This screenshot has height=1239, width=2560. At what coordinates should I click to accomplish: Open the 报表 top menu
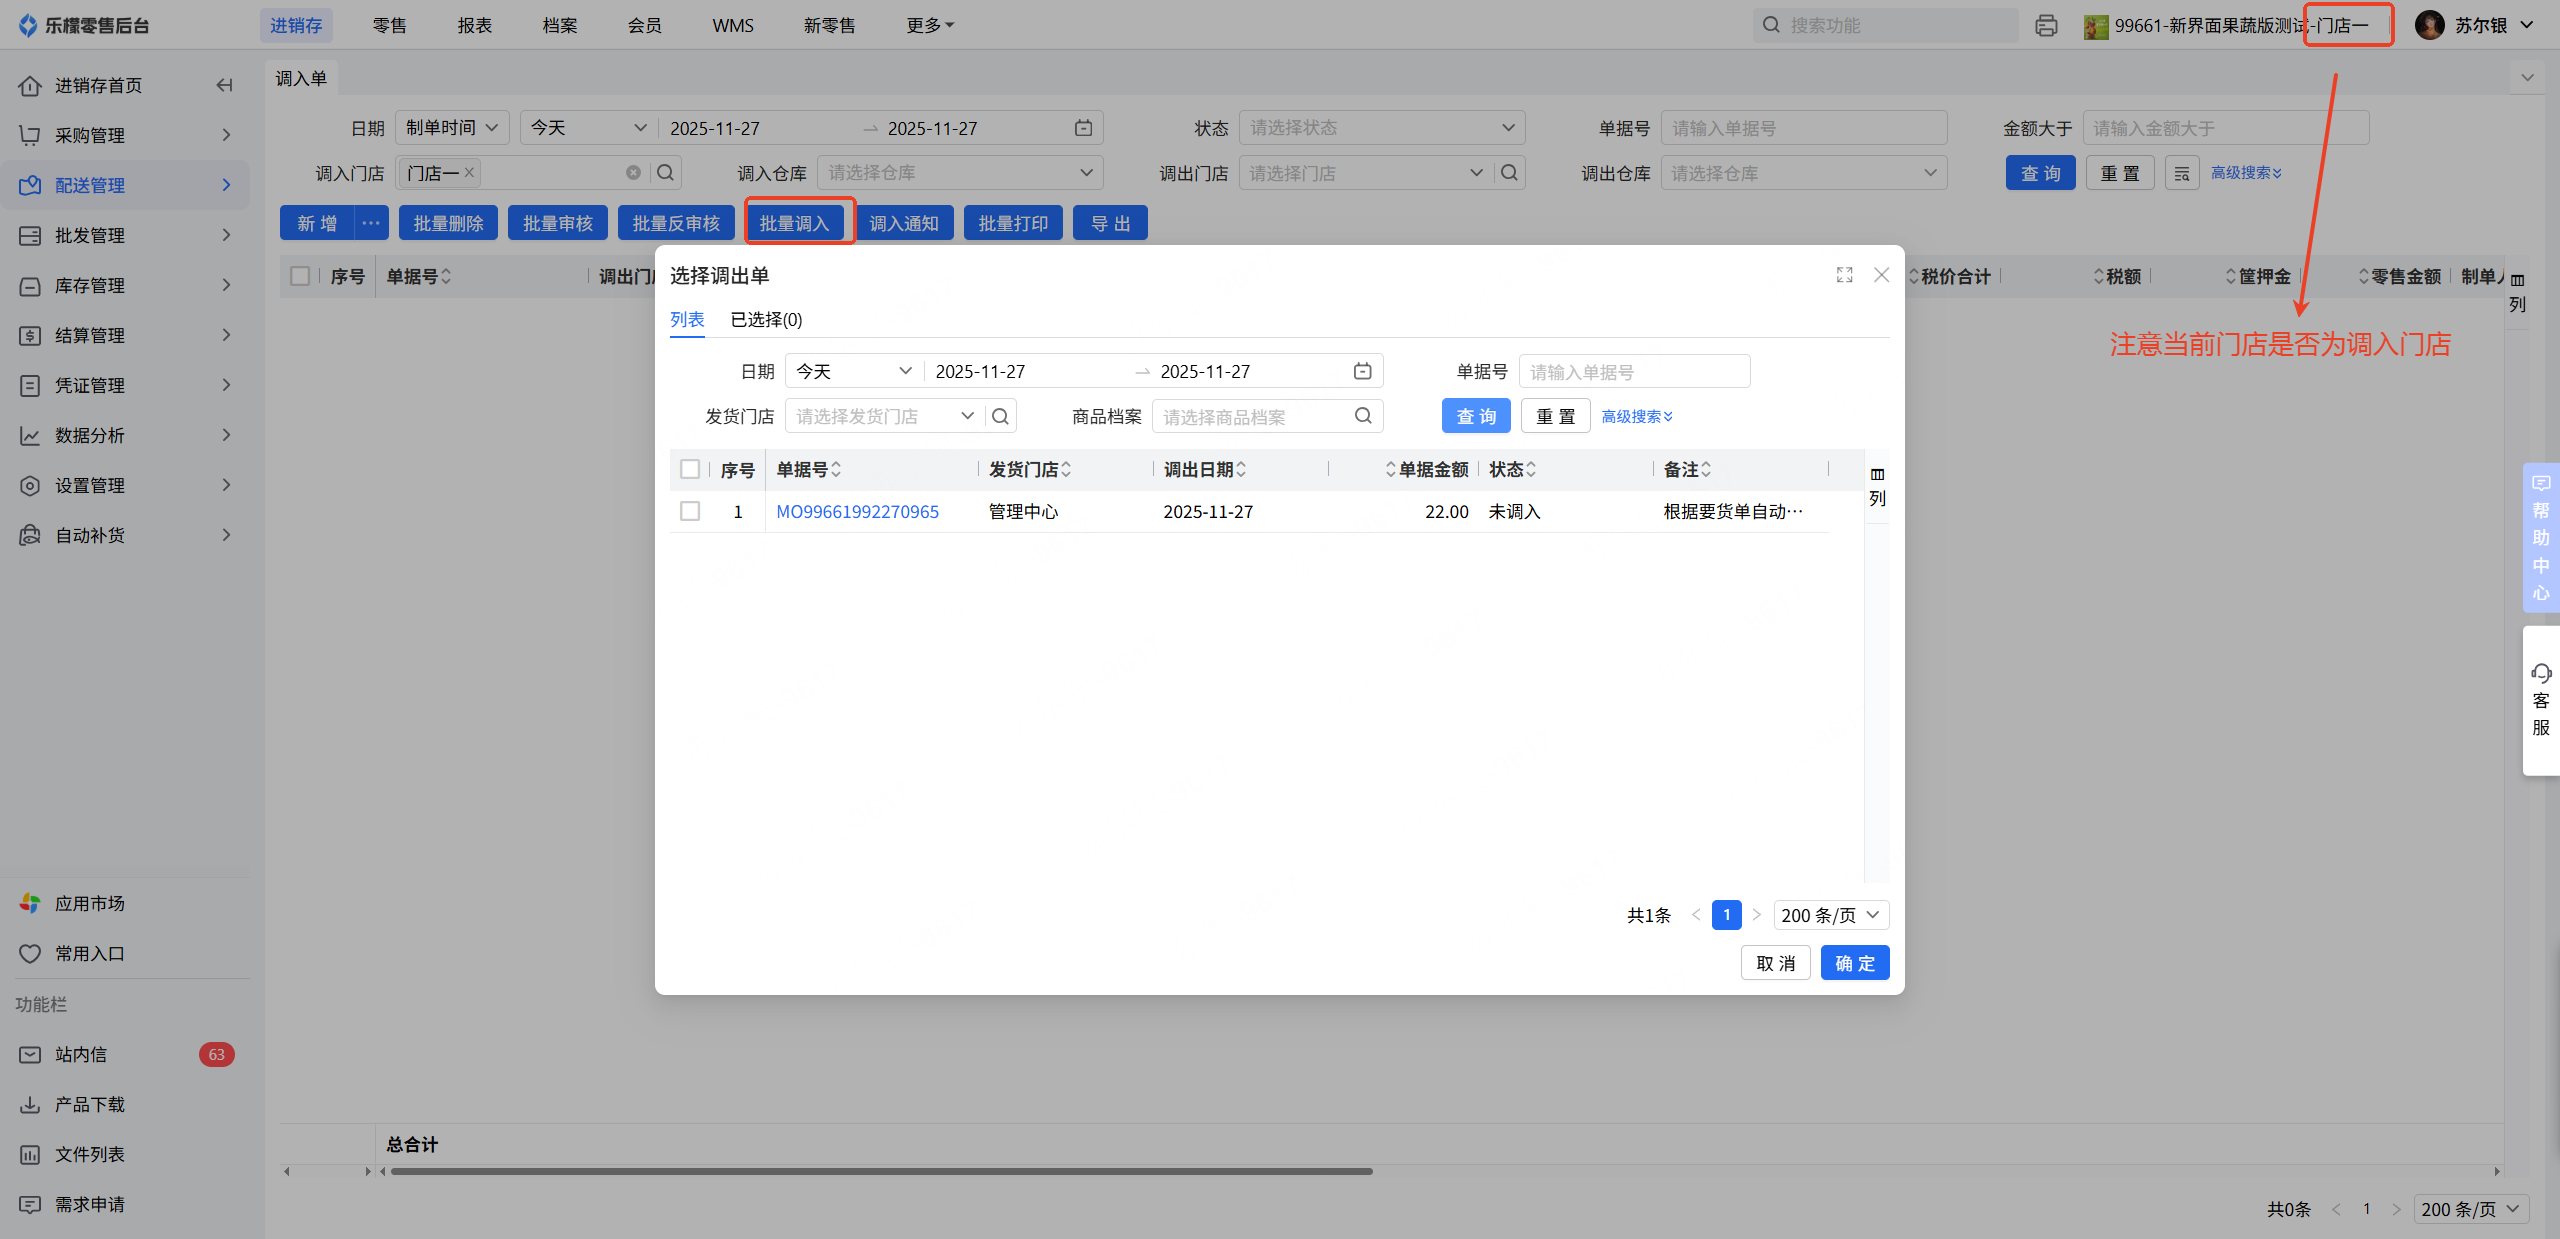(x=474, y=25)
